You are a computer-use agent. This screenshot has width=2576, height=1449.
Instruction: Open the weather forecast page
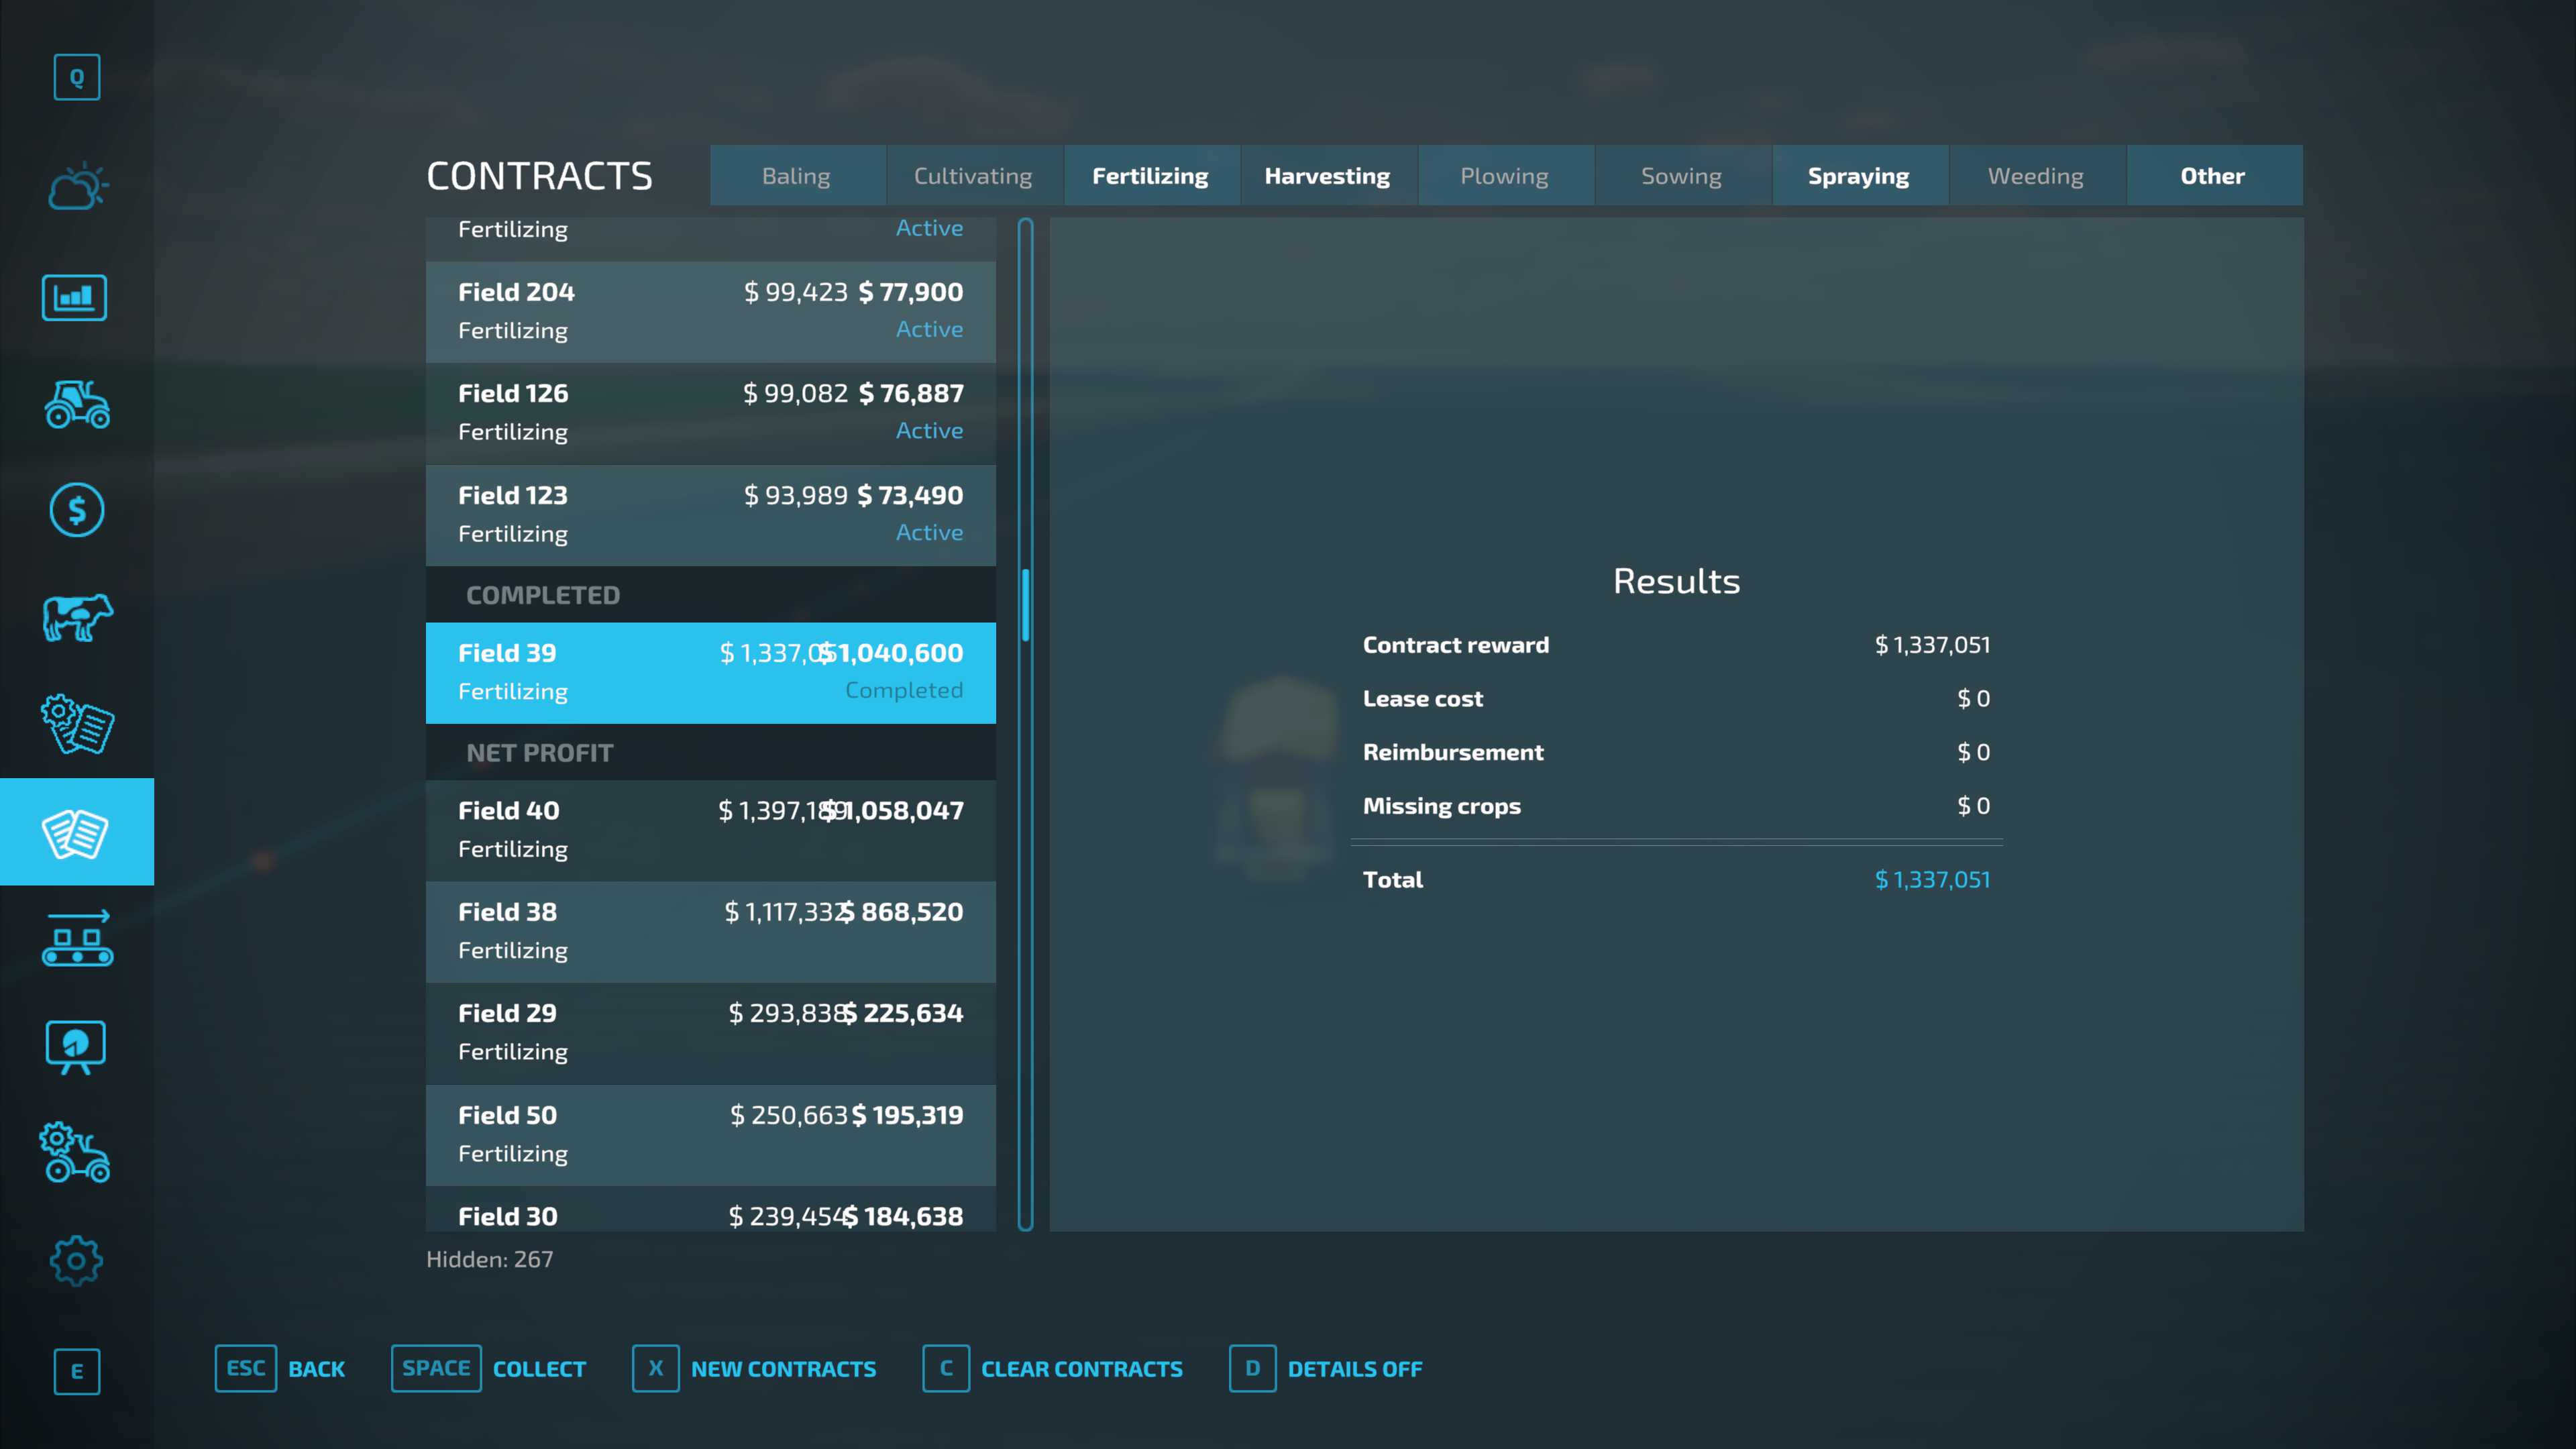pos(77,186)
